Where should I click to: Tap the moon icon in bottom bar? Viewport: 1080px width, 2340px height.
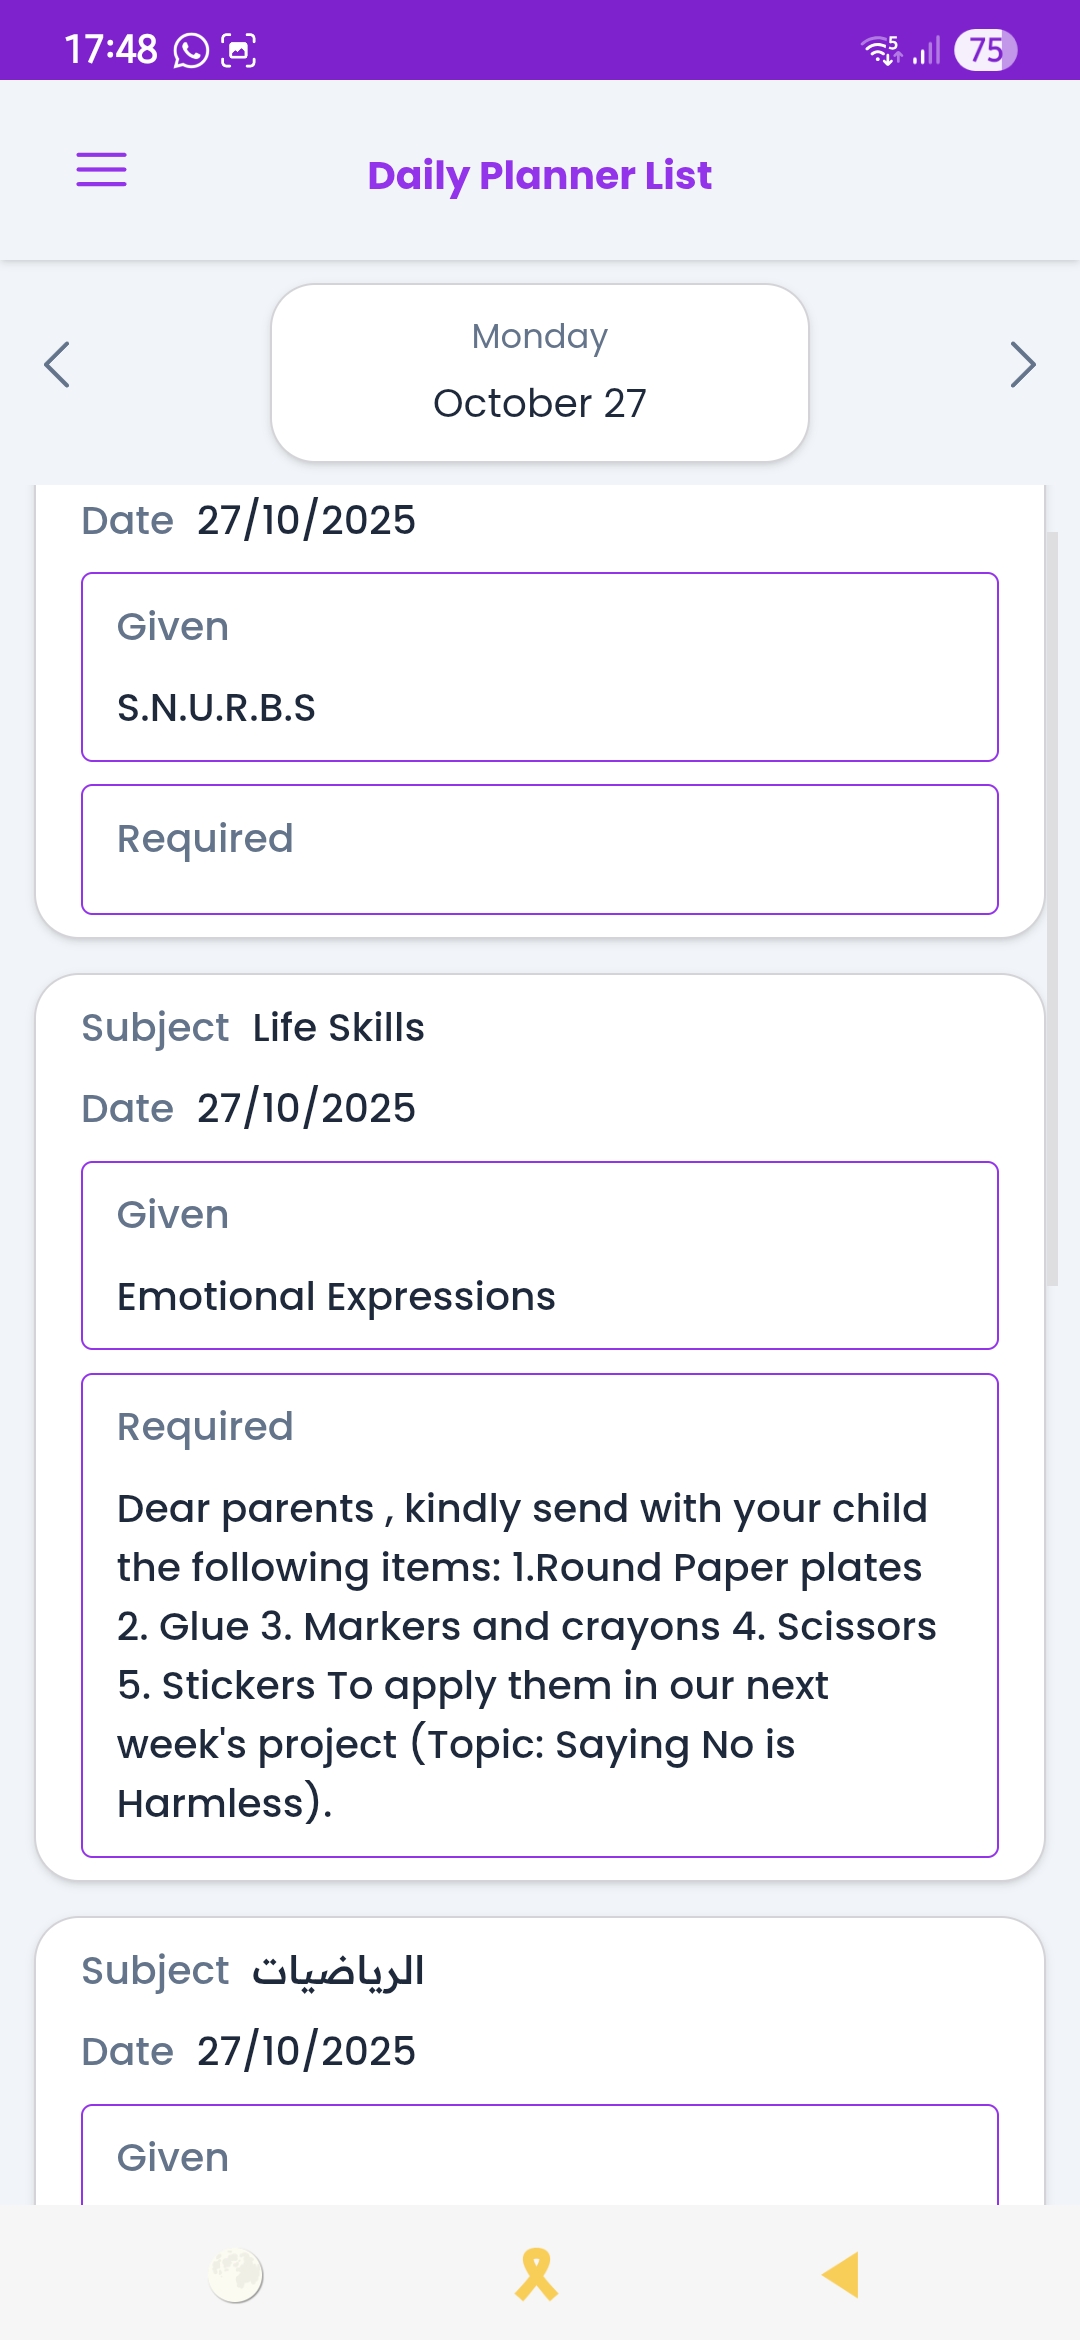coord(236,2275)
